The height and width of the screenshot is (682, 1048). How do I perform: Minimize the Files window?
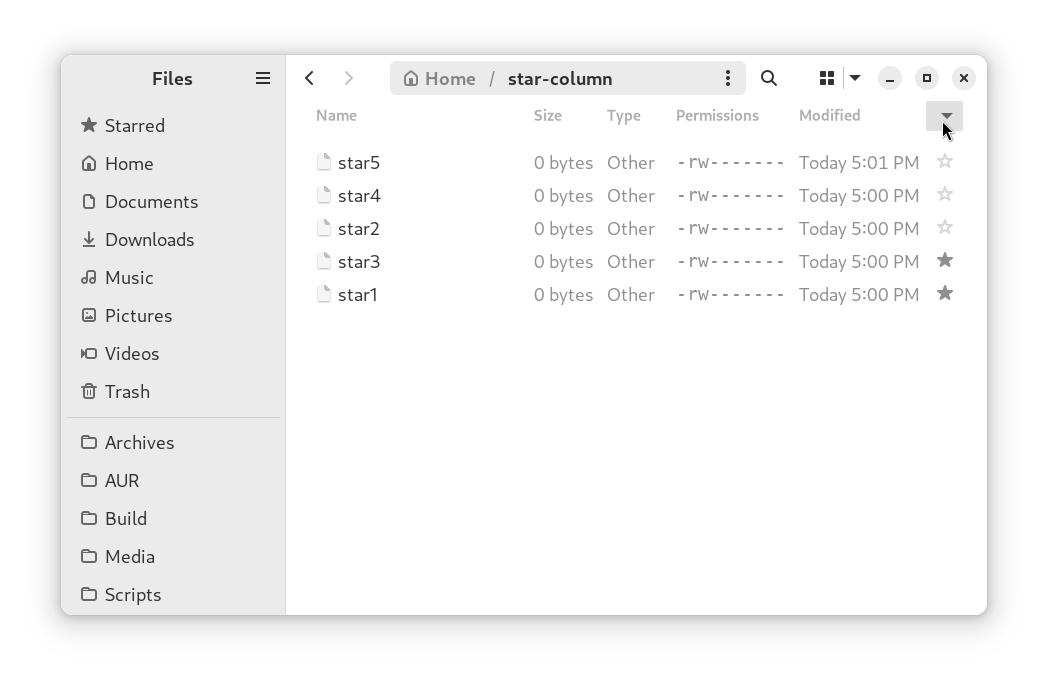890,78
